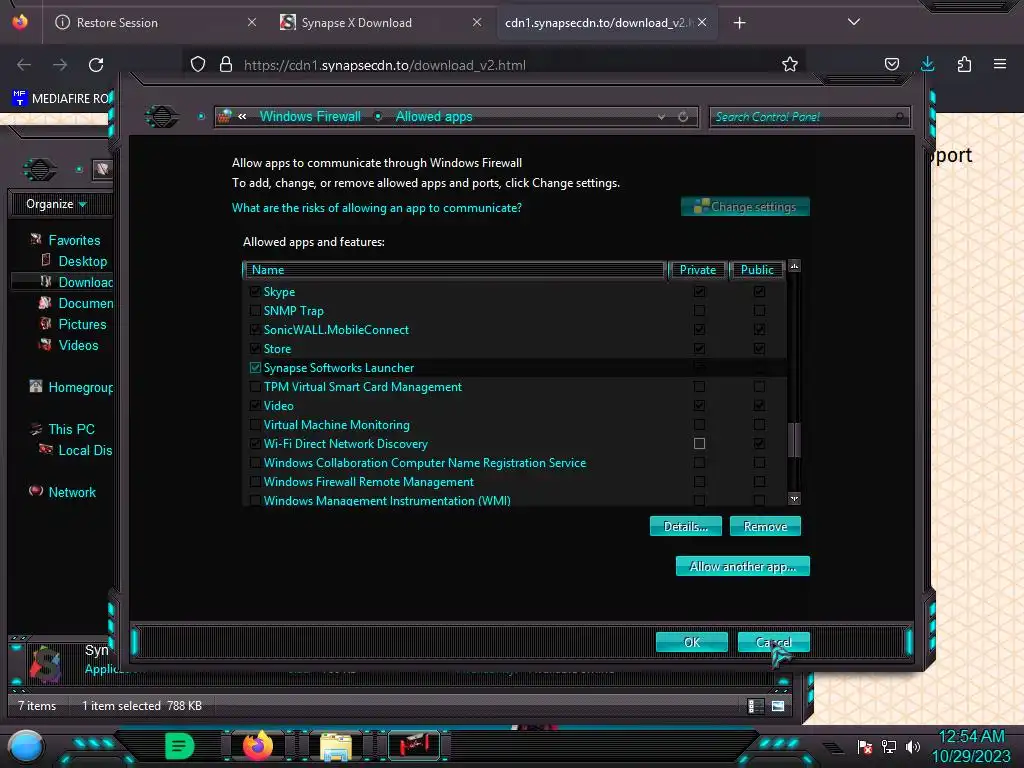1024x768 pixels.
Task: Toggle the SNMP Trap name checkbox
Action: [255, 311]
